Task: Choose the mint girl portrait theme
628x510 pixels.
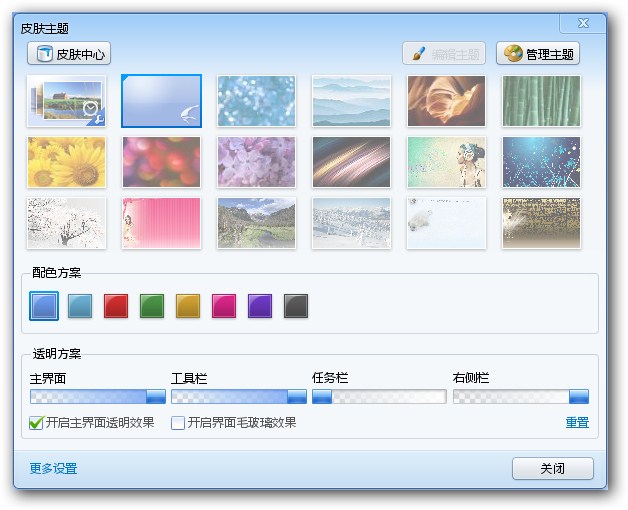Action: click(446, 162)
